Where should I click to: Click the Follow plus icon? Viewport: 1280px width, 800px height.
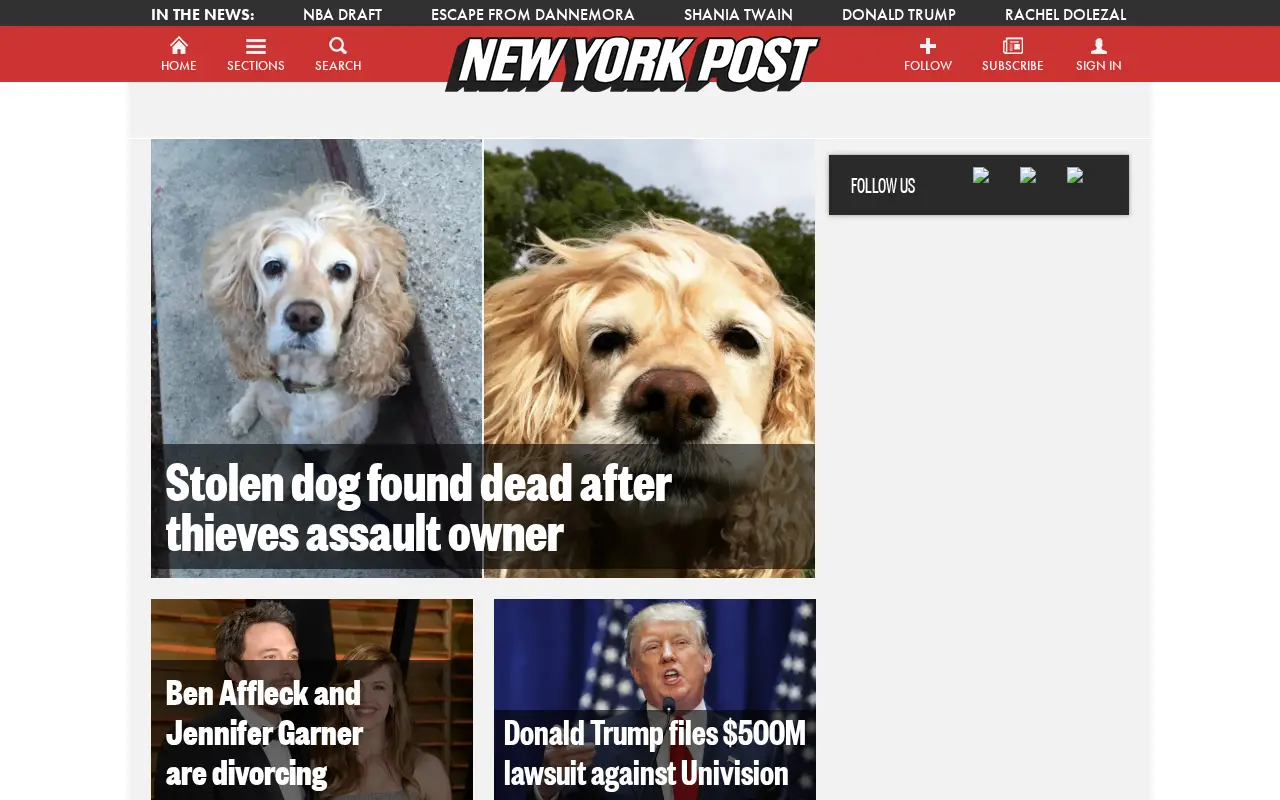click(x=928, y=46)
